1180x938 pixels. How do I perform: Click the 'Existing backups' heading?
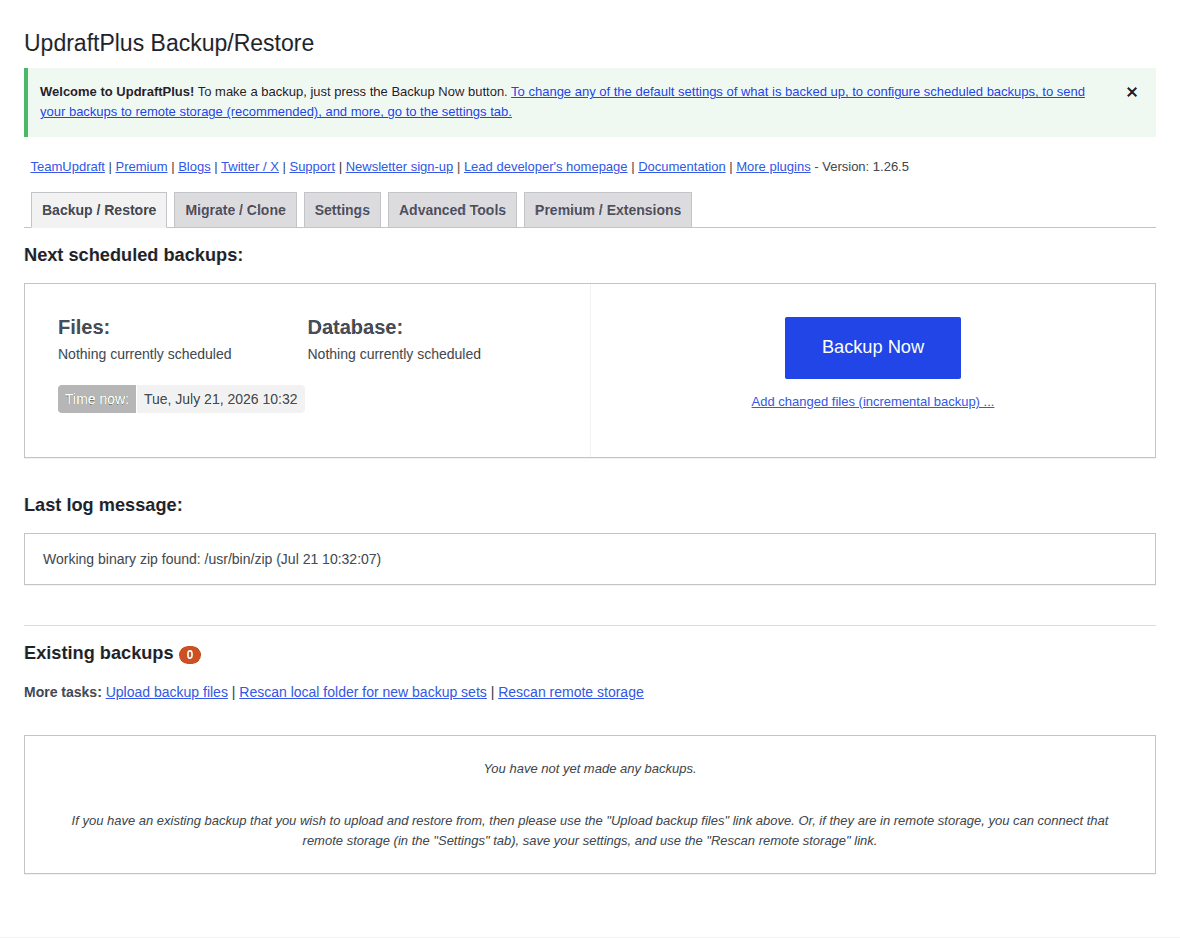[99, 653]
